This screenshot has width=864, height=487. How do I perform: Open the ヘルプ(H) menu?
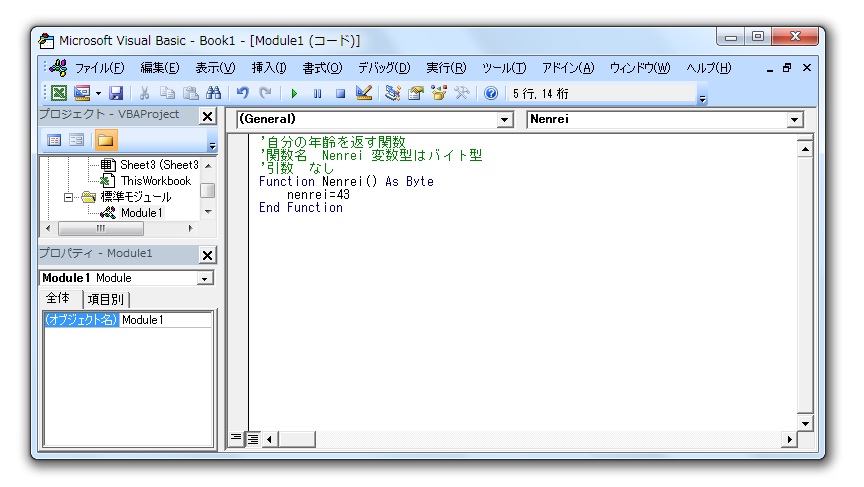point(709,68)
